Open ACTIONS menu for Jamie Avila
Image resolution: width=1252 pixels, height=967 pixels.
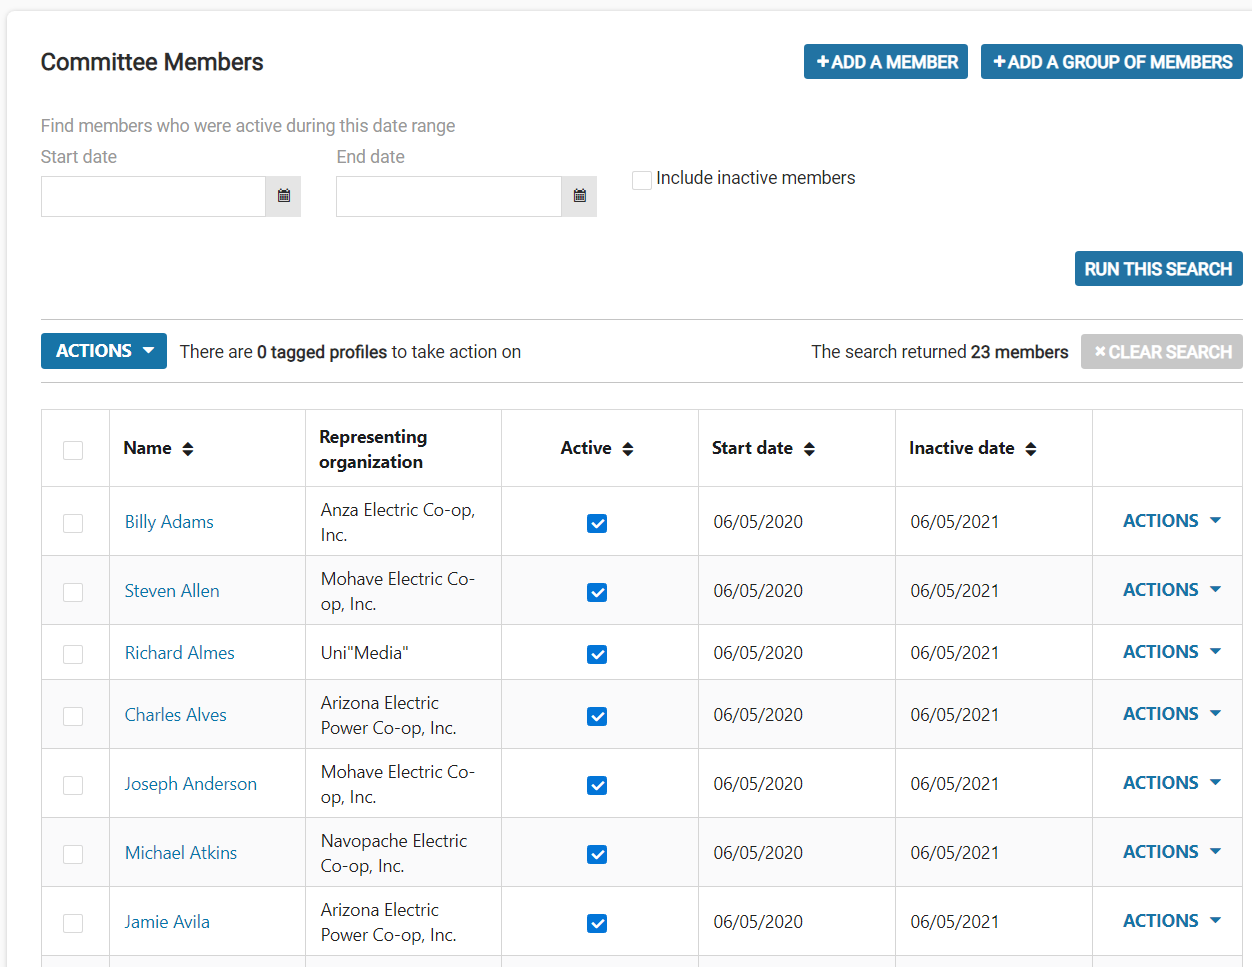(1172, 921)
